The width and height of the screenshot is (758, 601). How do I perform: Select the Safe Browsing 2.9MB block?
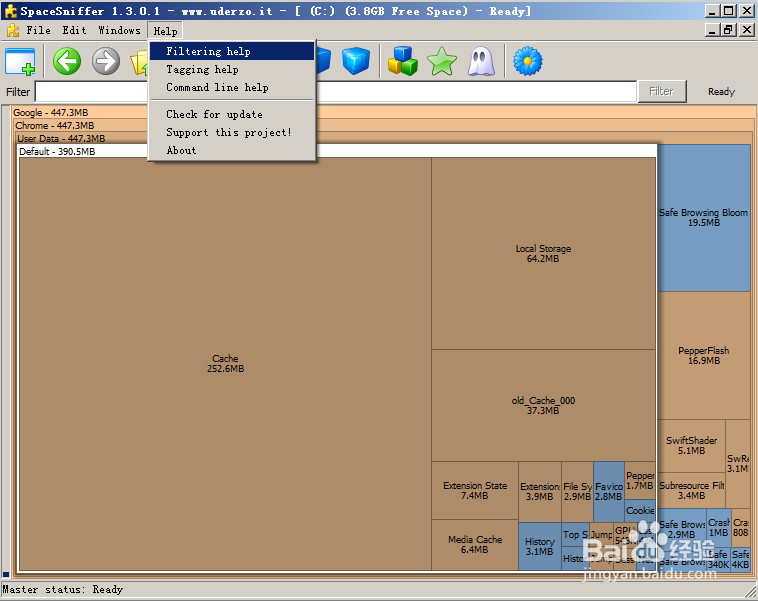tap(682, 529)
